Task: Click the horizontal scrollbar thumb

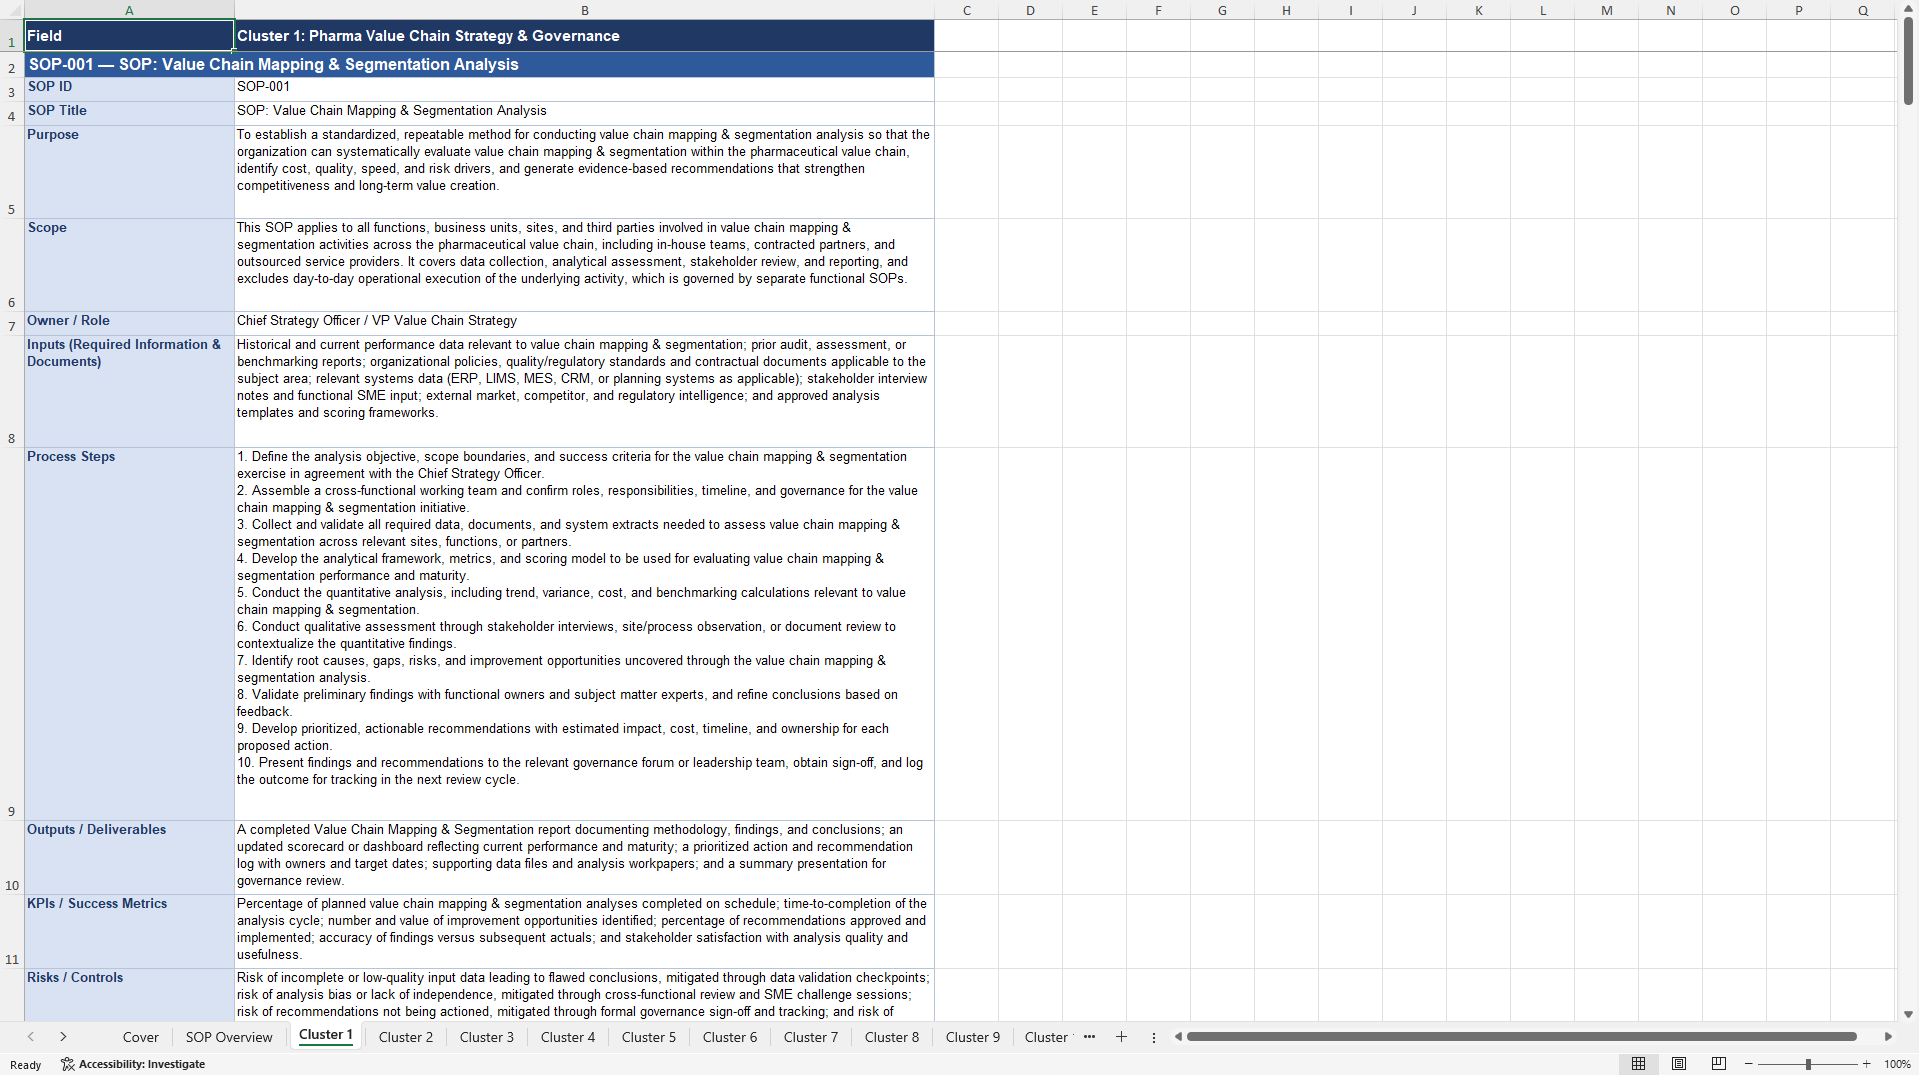Action: (x=1521, y=1037)
